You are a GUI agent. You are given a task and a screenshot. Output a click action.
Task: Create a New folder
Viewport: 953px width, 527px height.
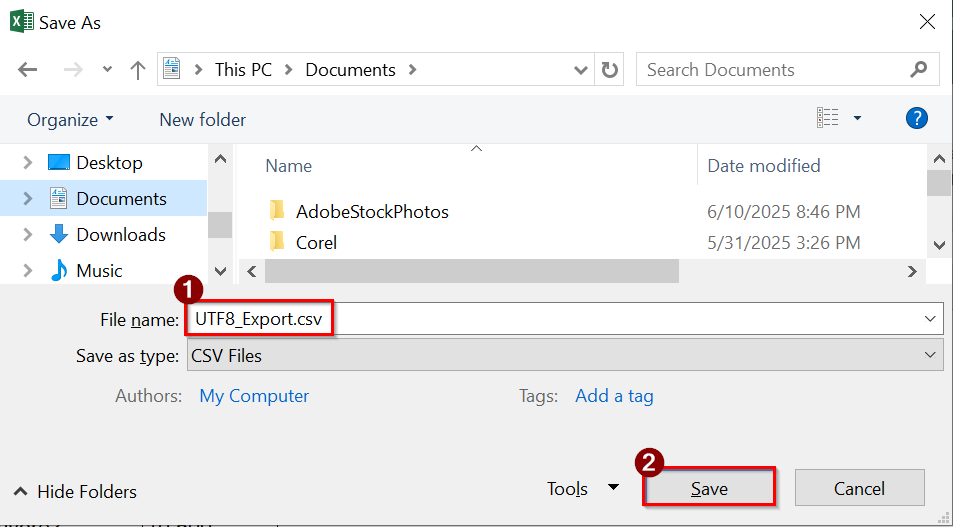pyautogui.click(x=202, y=120)
